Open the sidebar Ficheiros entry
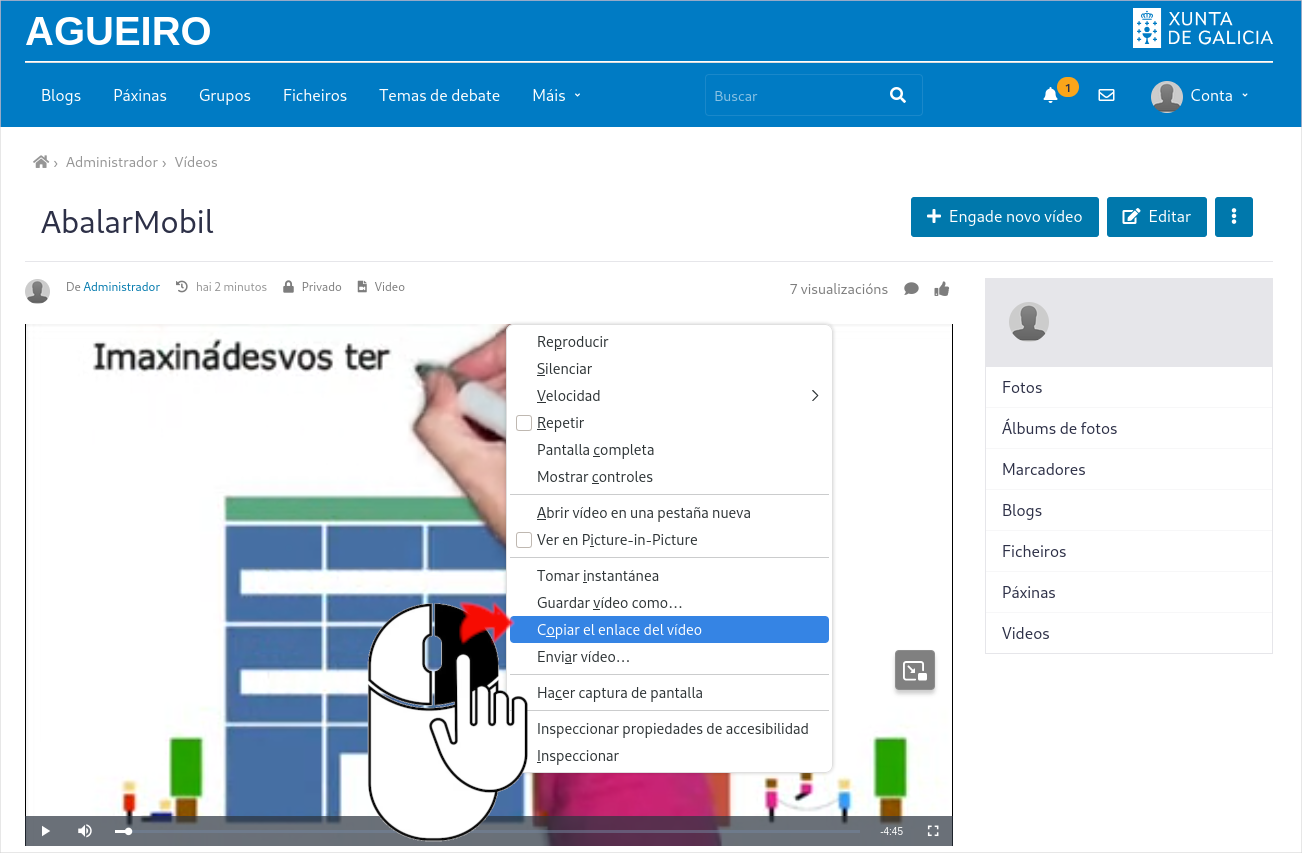The height and width of the screenshot is (853, 1302). (x=1129, y=551)
